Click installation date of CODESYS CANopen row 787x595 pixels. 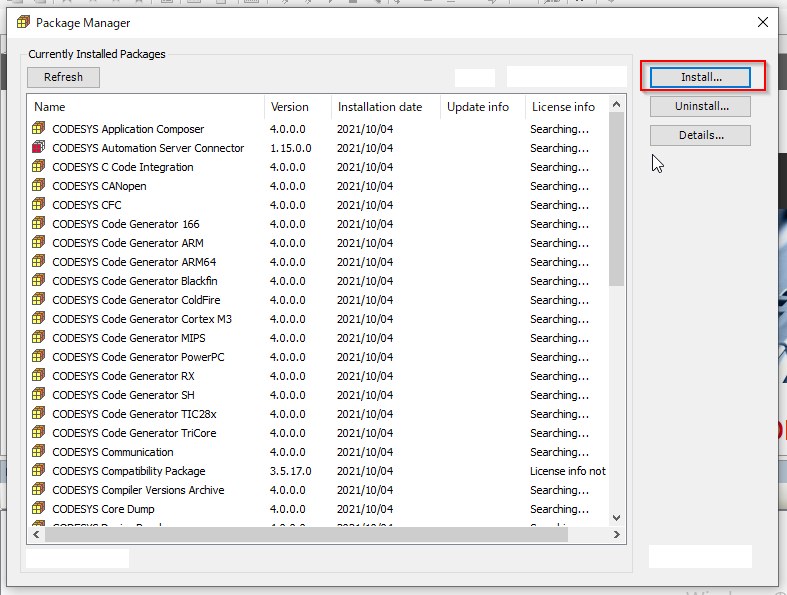click(x=365, y=186)
